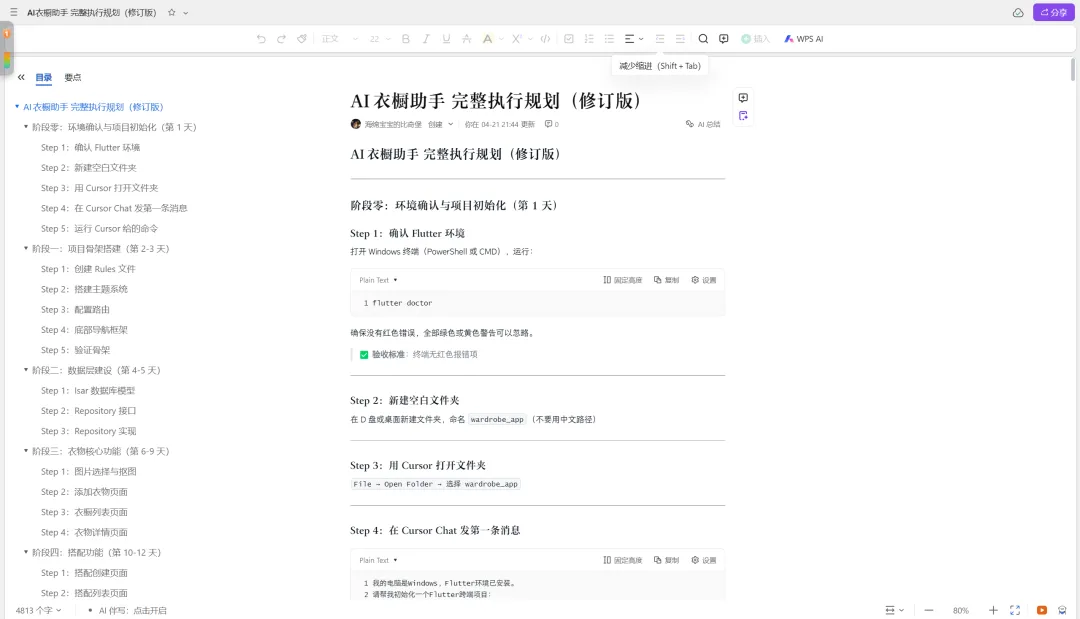Click 复制 on the flutter doctor code block
Screen dimensions: 1080x619
coord(666,280)
